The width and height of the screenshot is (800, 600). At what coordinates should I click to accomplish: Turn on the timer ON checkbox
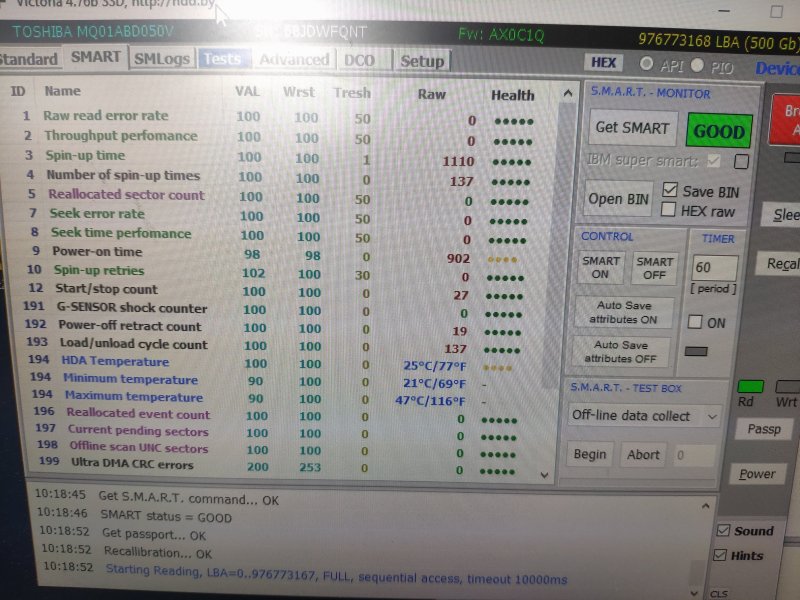coord(696,323)
